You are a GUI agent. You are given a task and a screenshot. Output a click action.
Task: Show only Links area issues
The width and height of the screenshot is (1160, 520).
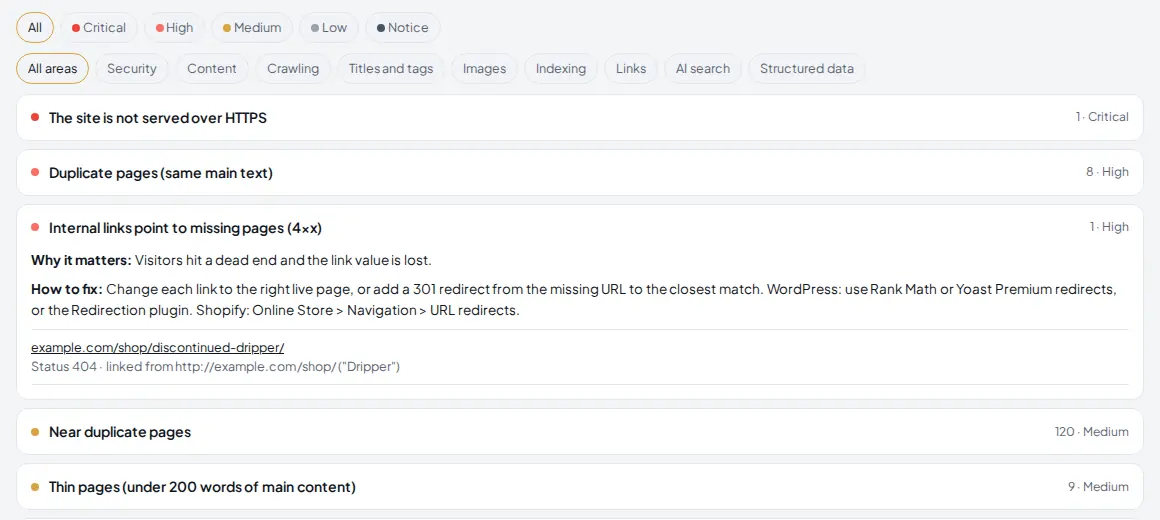pyautogui.click(x=630, y=69)
